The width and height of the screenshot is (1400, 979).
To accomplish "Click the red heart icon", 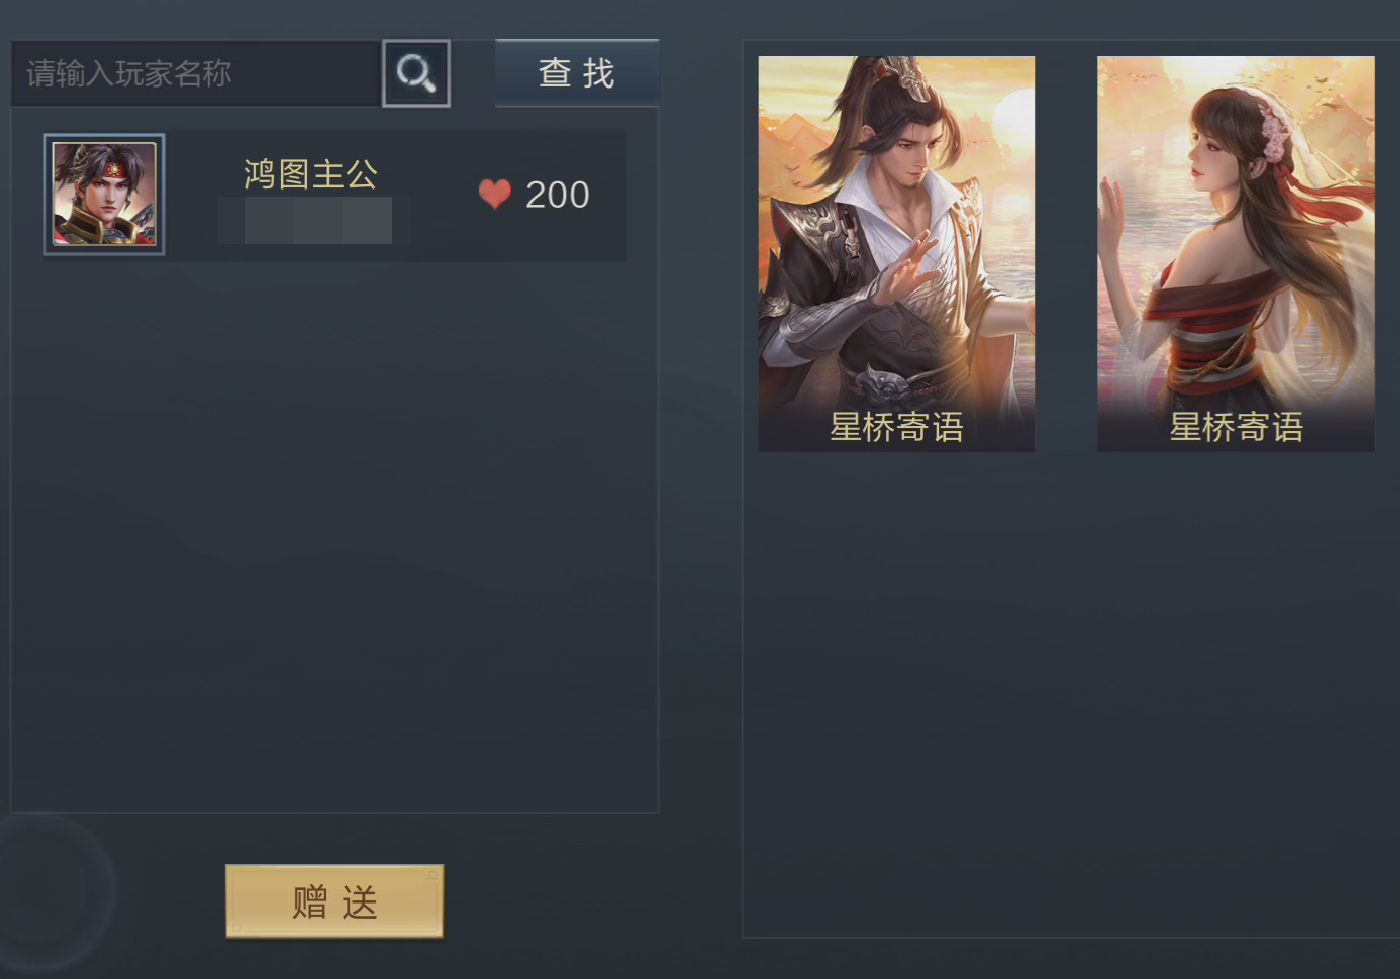I will coord(495,194).
